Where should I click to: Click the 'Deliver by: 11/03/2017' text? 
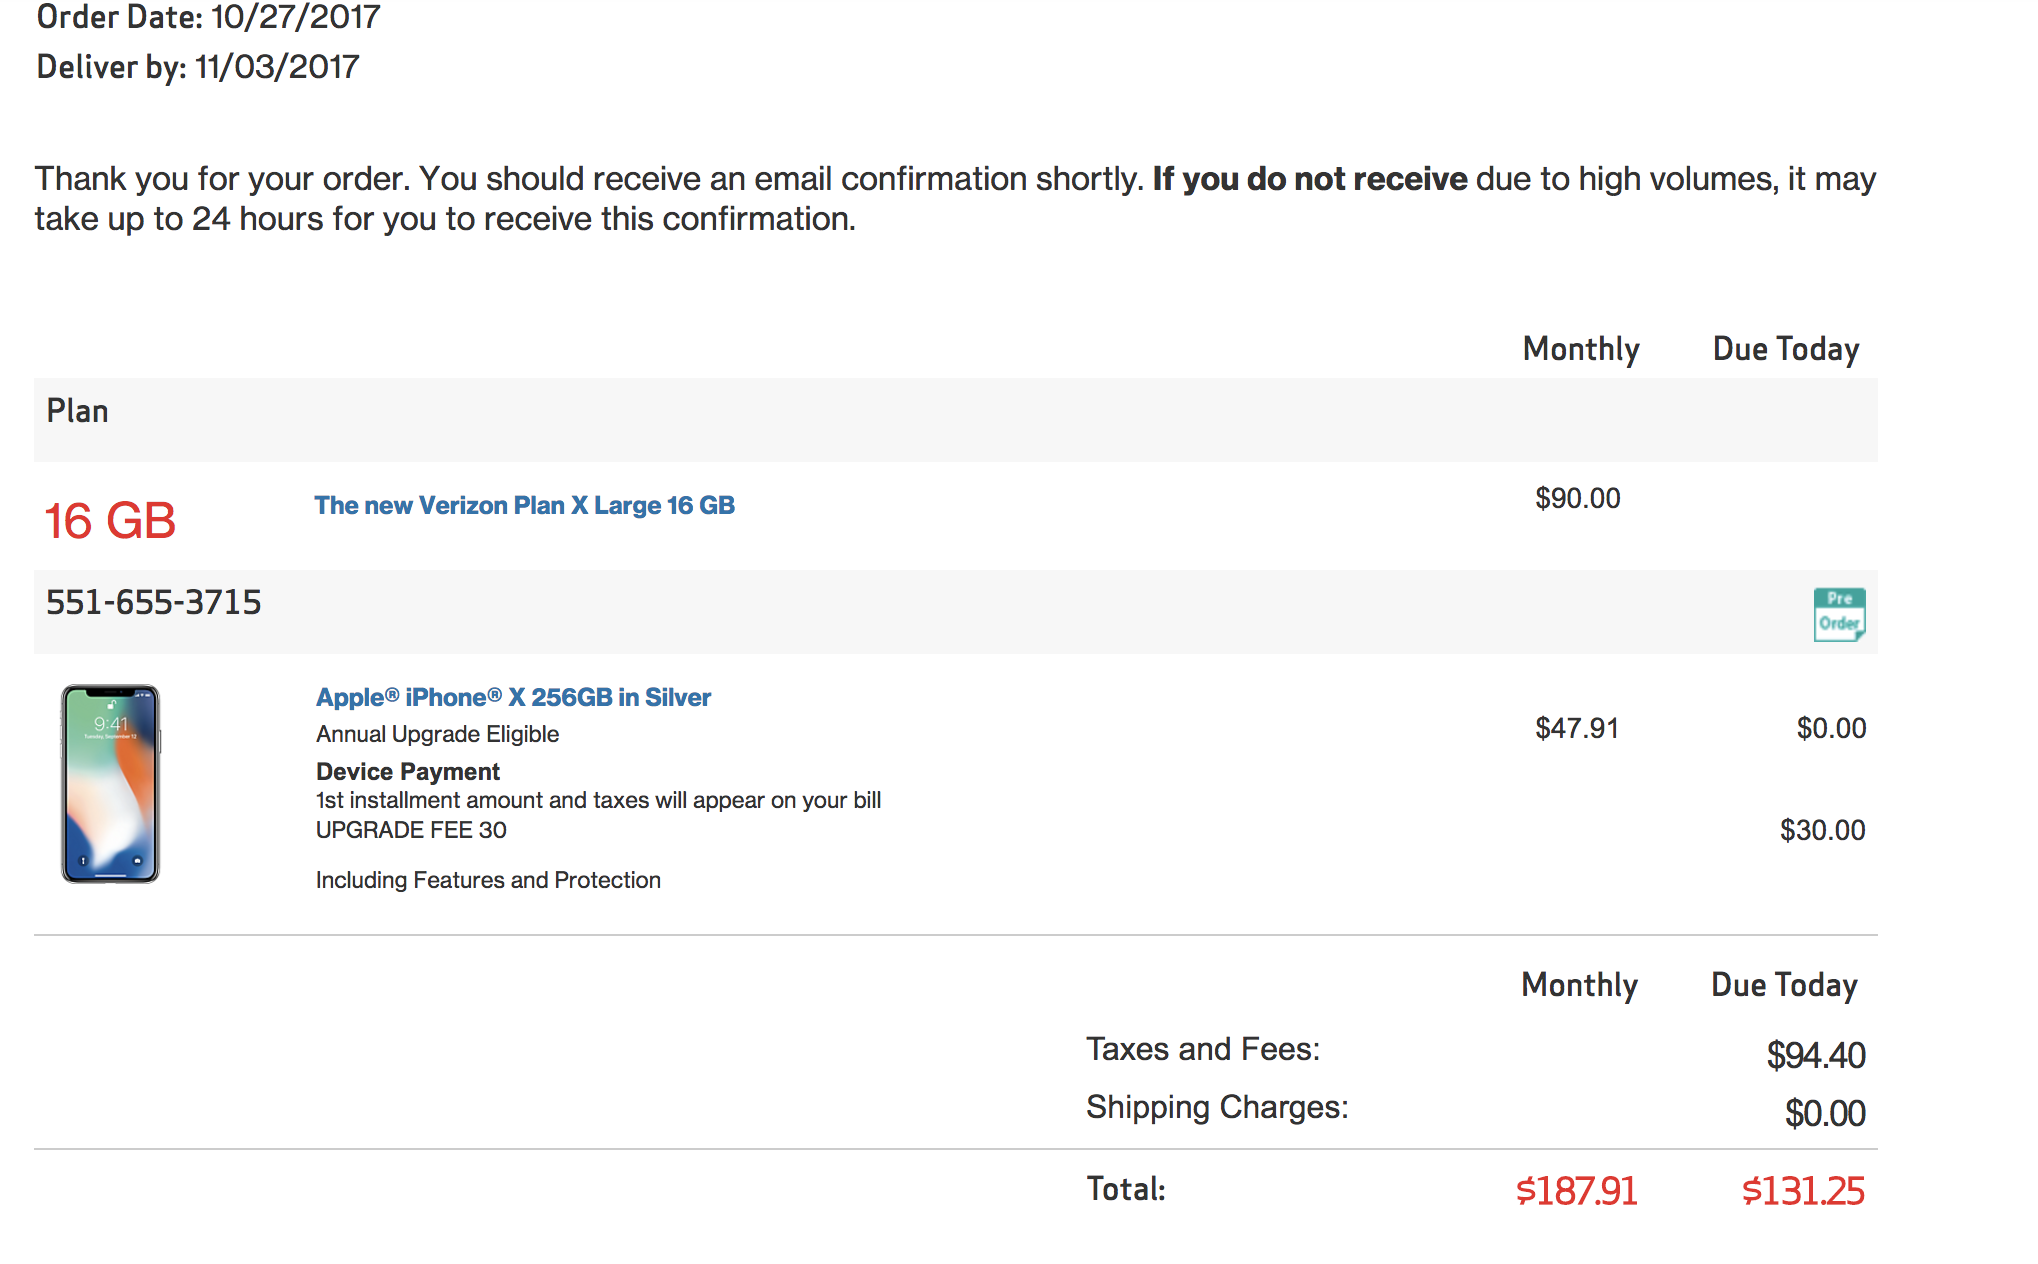click(198, 67)
